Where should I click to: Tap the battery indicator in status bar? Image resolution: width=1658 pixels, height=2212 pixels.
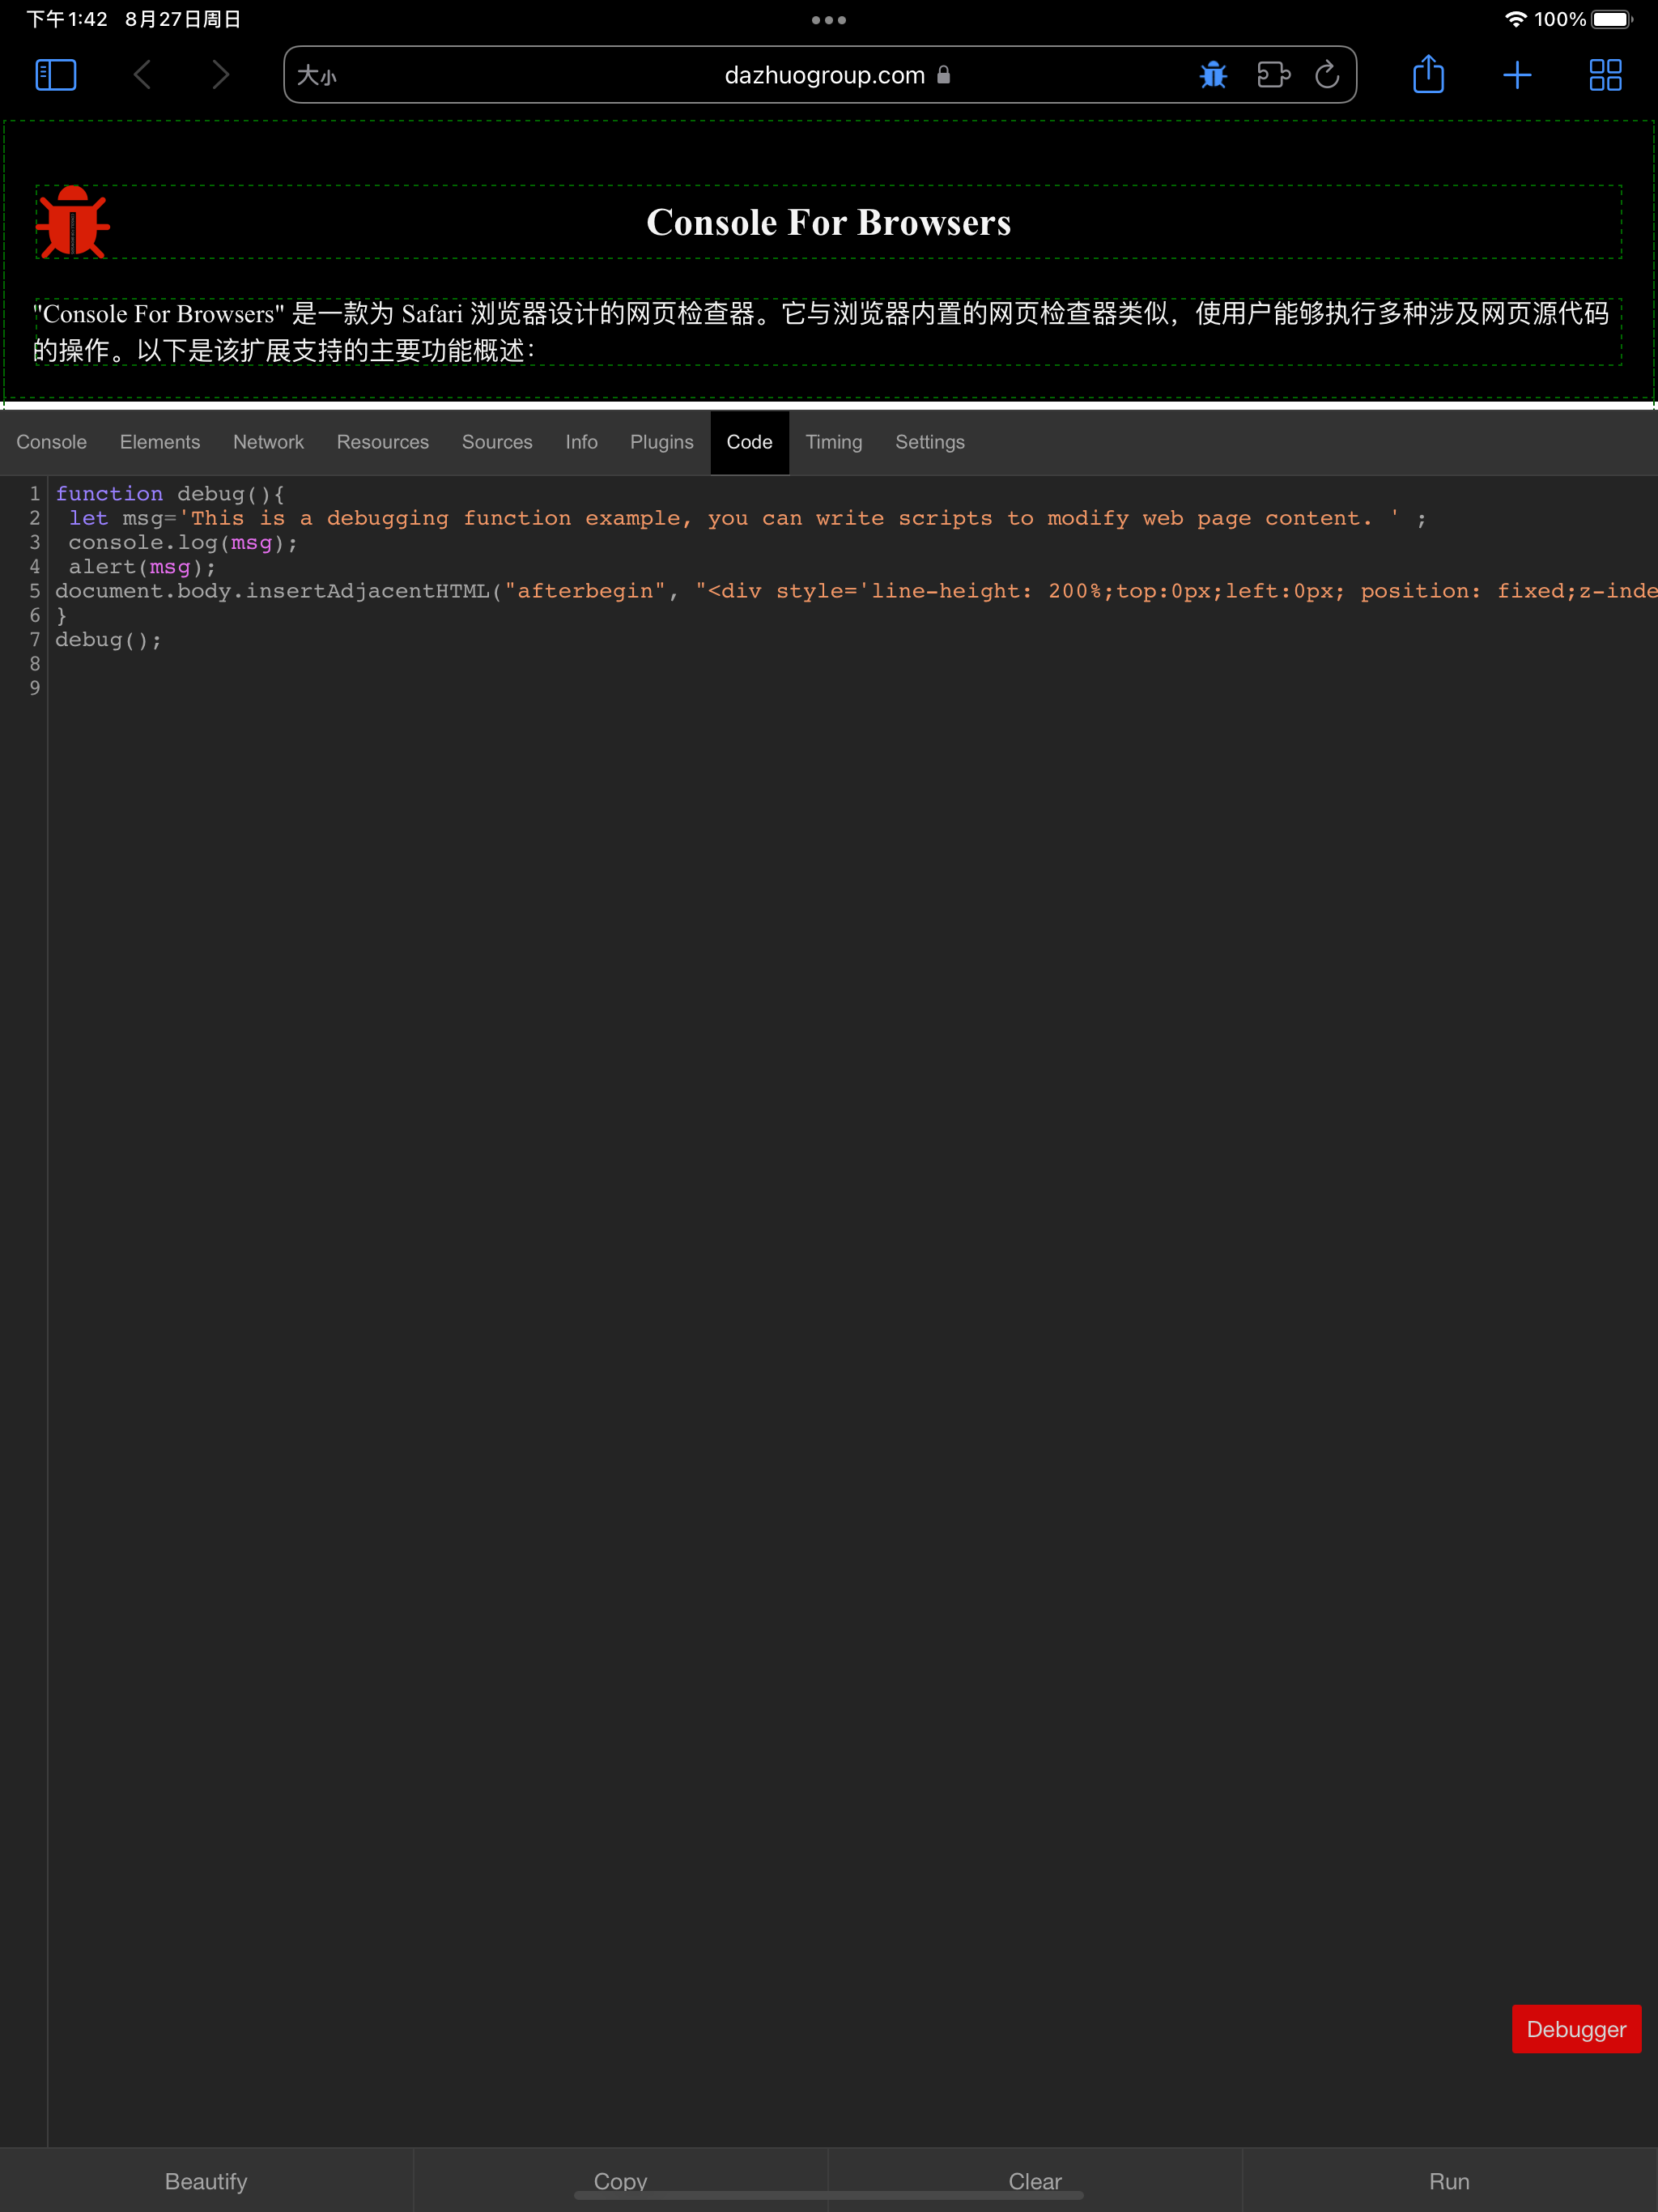tap(1611, 19)
